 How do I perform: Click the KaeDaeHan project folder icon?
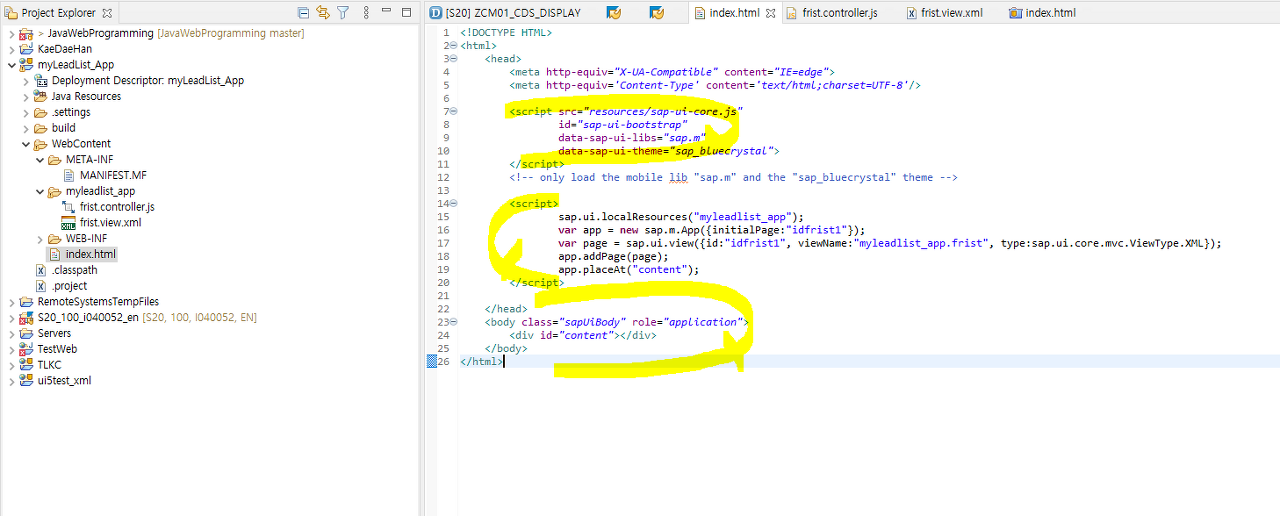pos(26,49)
